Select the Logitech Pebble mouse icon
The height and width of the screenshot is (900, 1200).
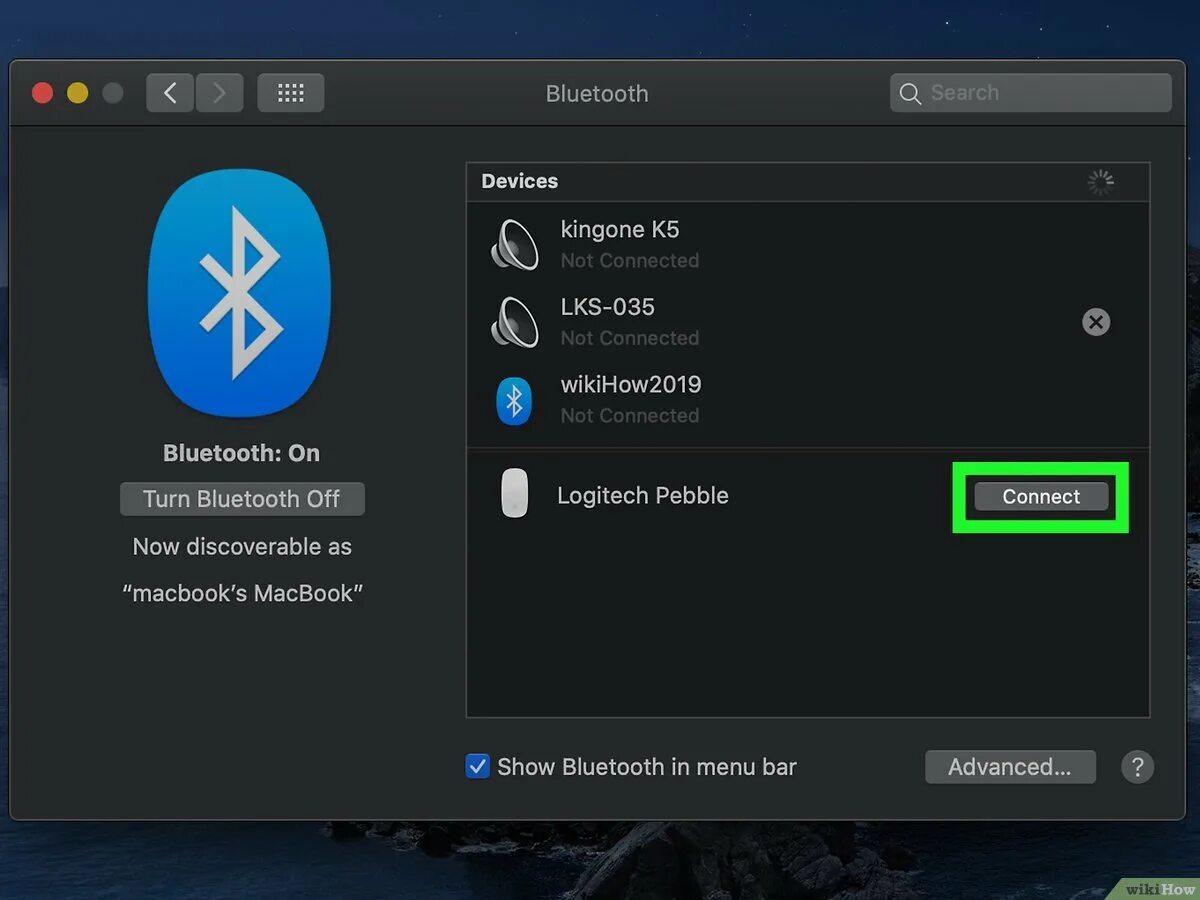(x=514, y=494)
